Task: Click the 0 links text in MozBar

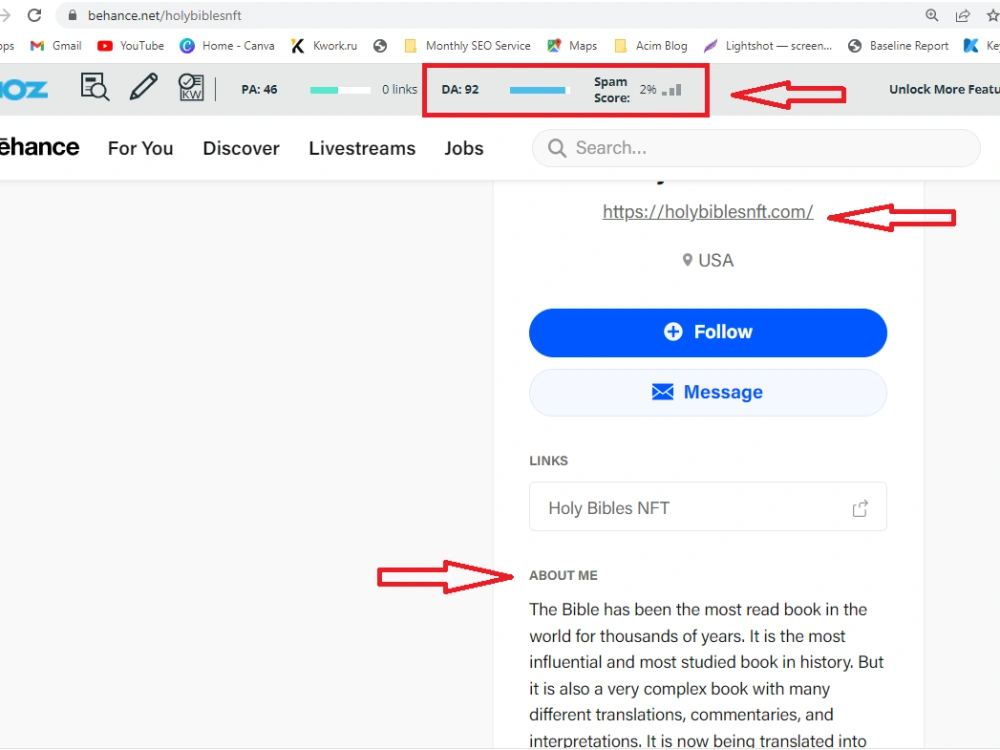Action: pos(400,89)
